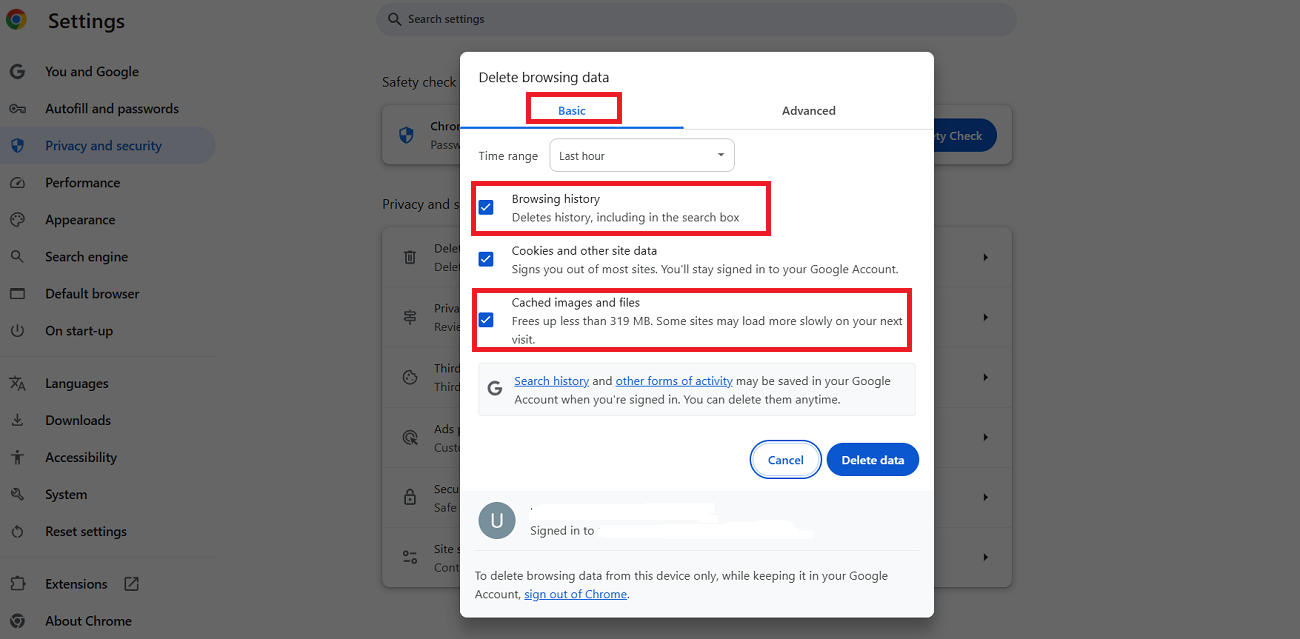
Task: Open the Search history link
Action: point(551,380)
